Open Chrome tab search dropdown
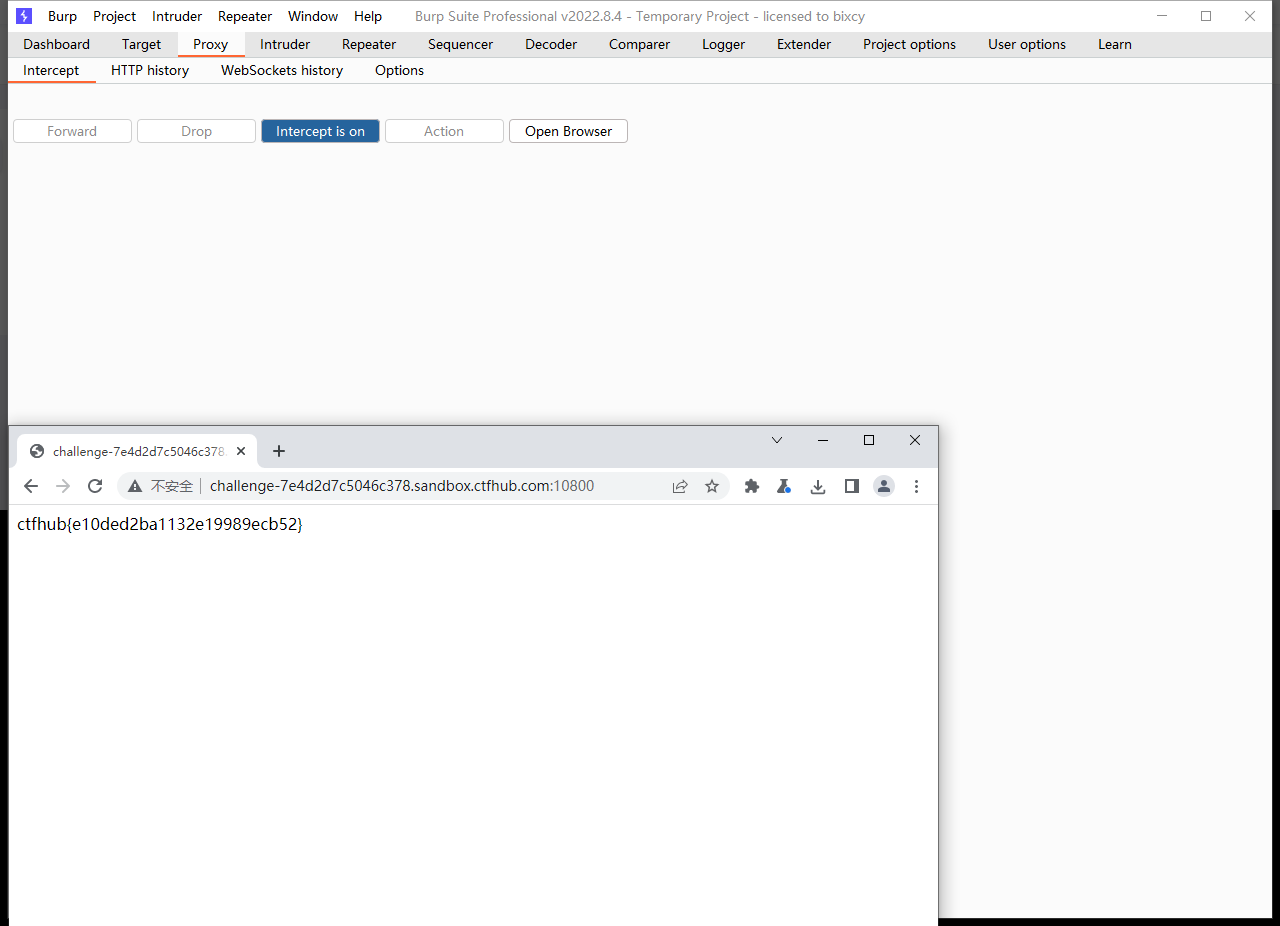This screenshot has height=926, width=1280. [777, 440]
